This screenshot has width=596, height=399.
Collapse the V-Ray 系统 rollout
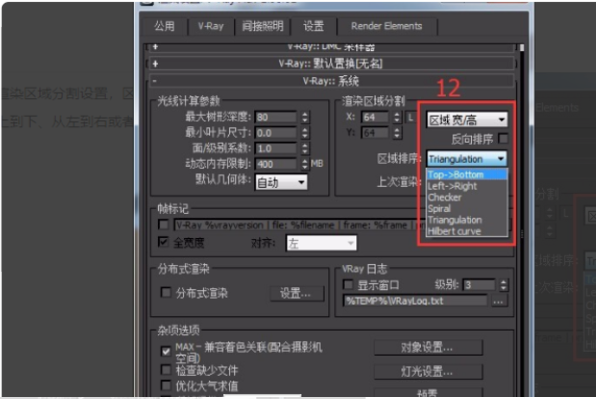330,81
